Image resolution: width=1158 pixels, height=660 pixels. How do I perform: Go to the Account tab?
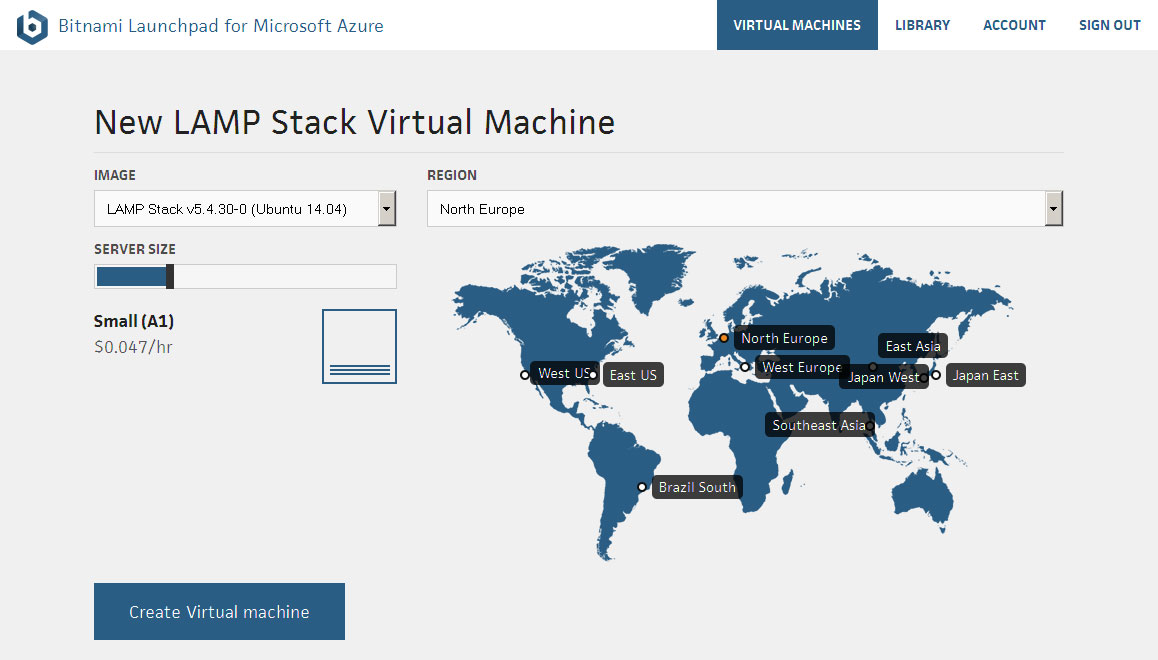tap(1014, 25)
